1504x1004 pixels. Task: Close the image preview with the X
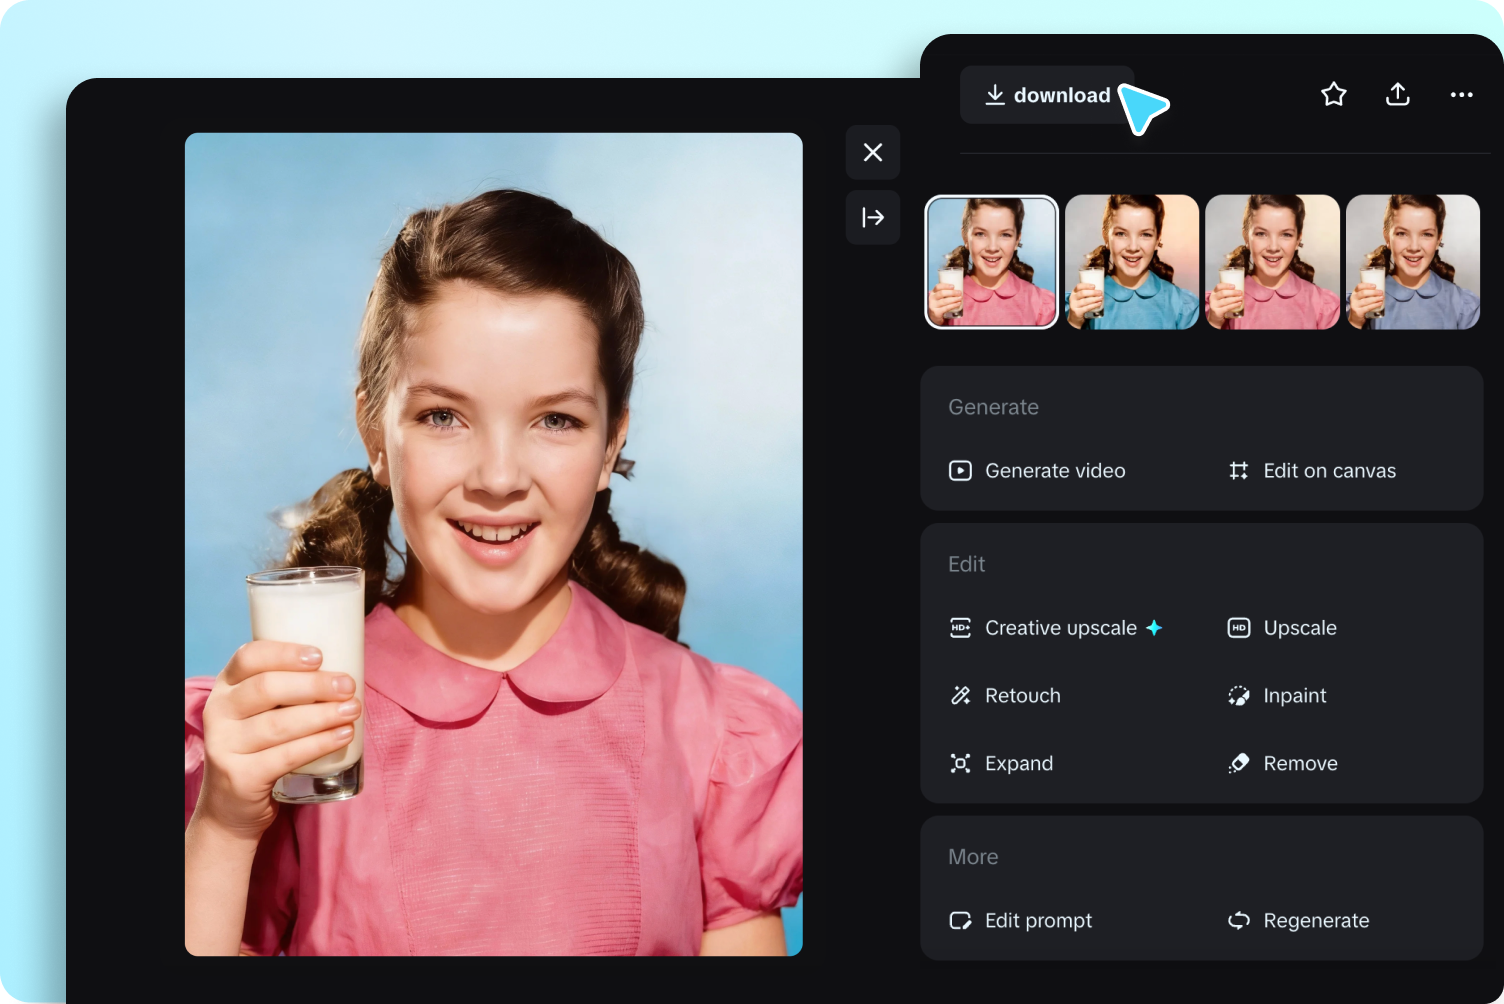(872, 152)
